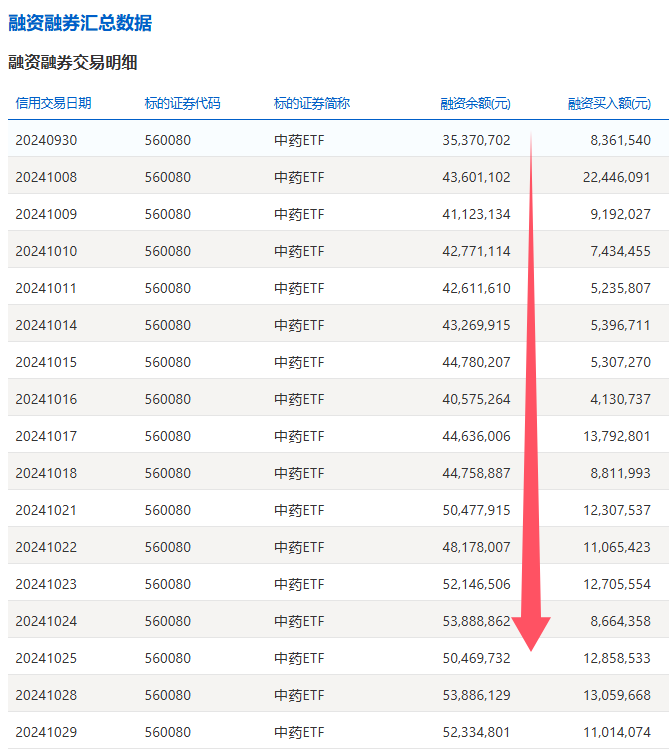The image size is (669, 751).
Task: Click the 信用交易日期 column header
Action: click(53, 103)
